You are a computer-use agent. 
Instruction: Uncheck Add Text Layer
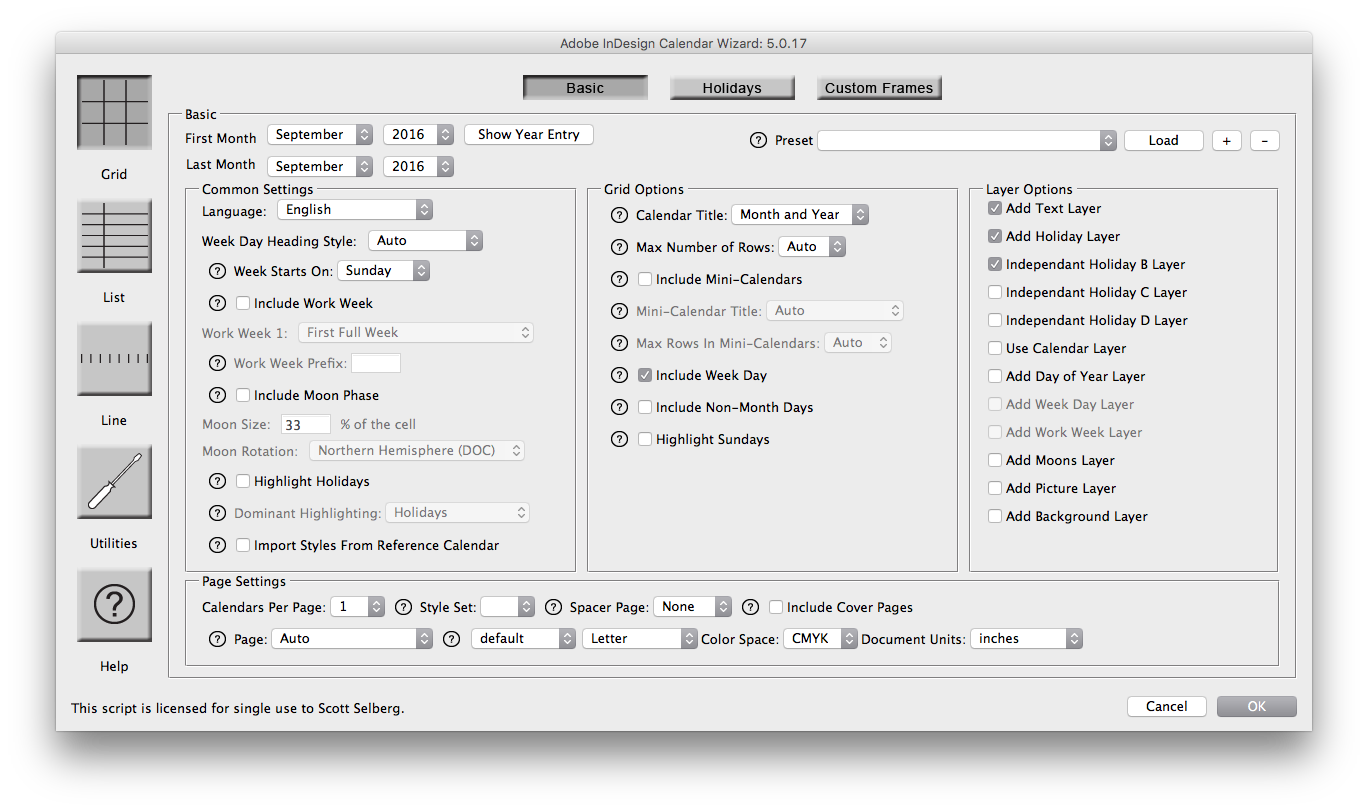[995, 208]
